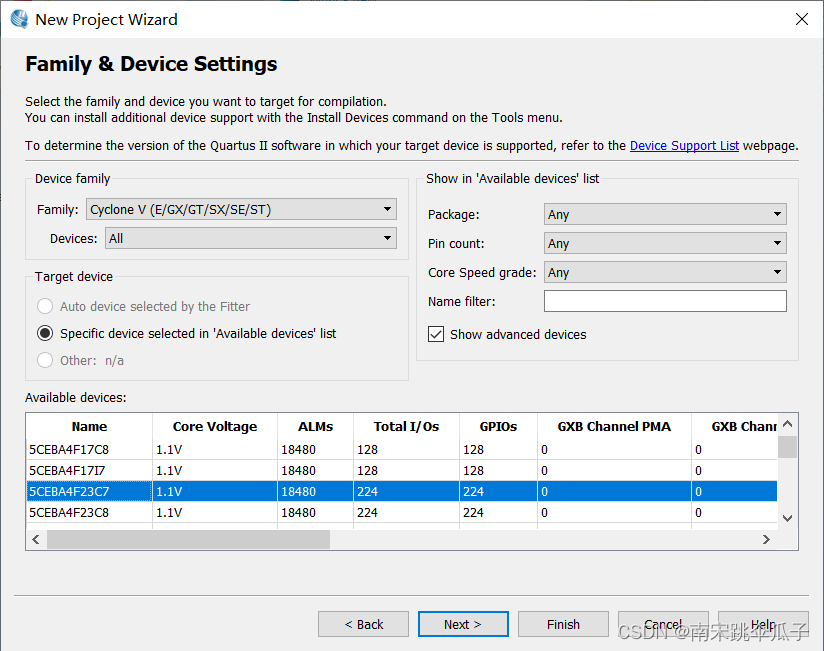The width and height of the screenshot is (824, 651).
Task: Select device row 5CEBA4F17C8
Action: click(402, 449)
